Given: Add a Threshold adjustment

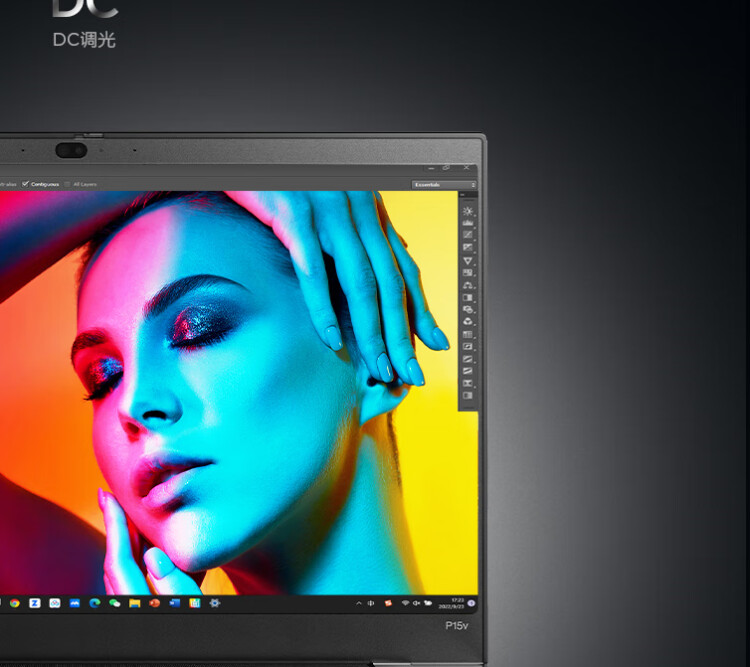Looking at the screenshot, I should pos(468,371).
